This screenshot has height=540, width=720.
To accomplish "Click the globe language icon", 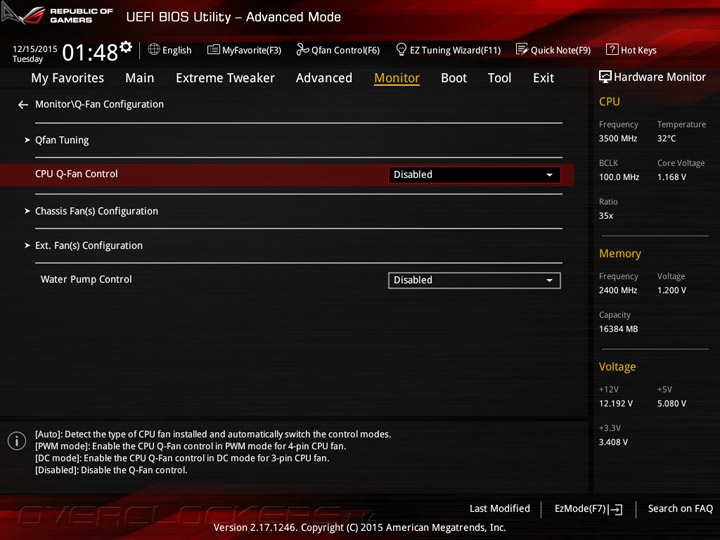I will (154, 50).
